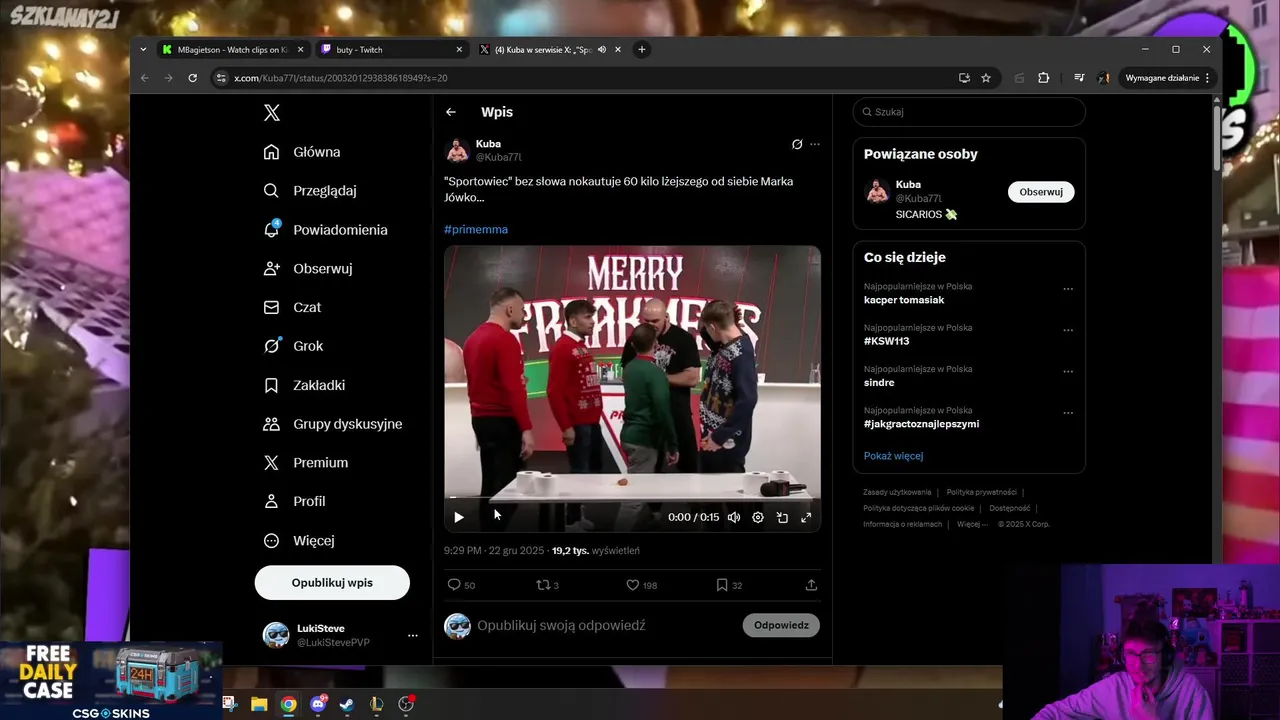Open League of Legends from taskbar
This screenshot has width=1280, height=720.
pos(377,704)
